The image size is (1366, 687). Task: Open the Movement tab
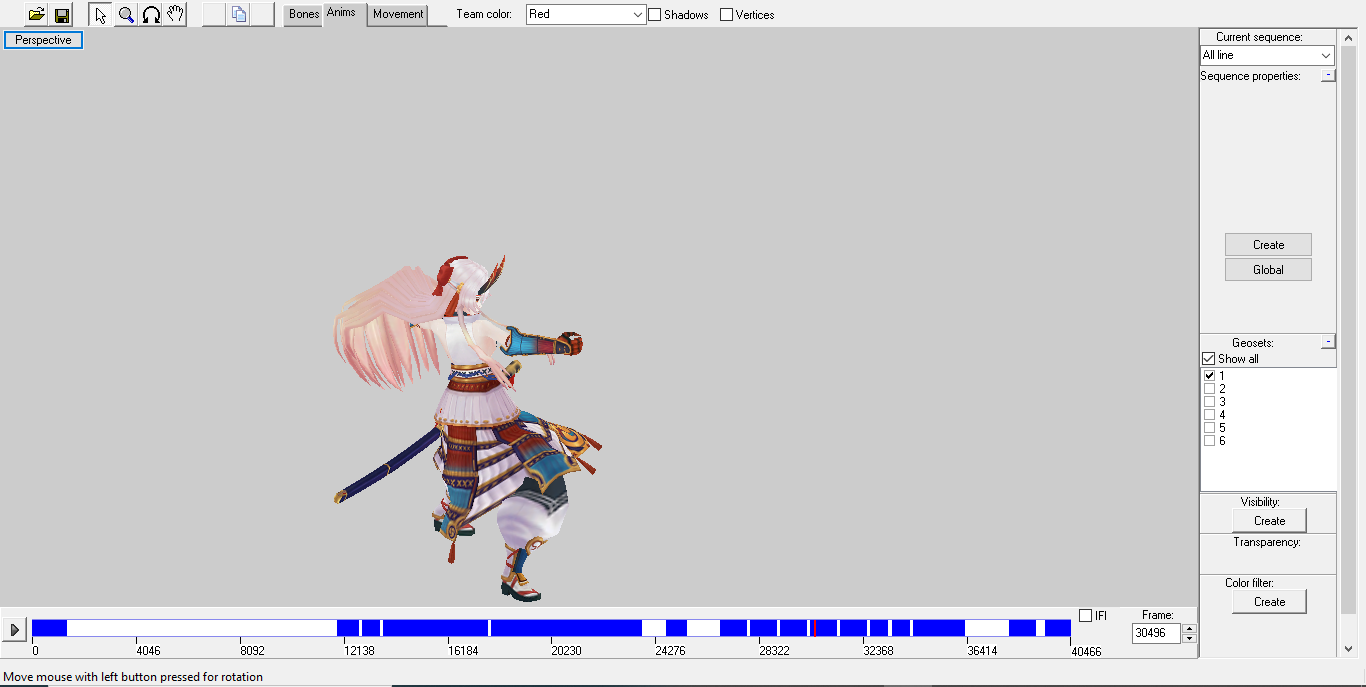398,15
